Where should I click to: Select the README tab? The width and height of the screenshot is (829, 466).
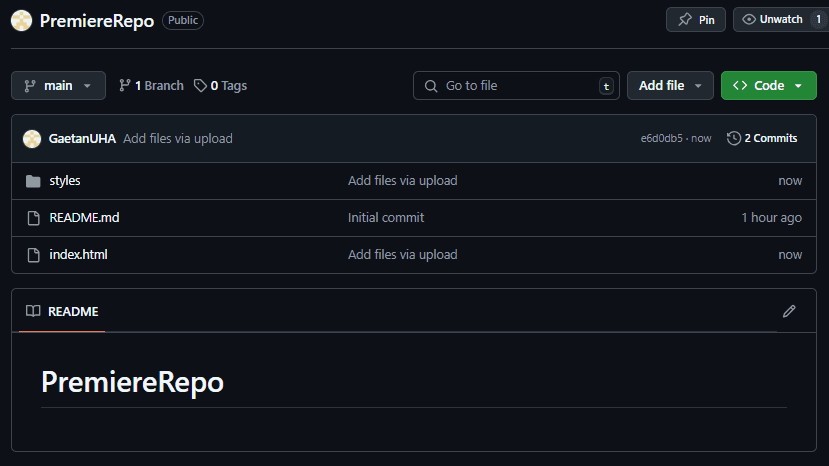(62, 311)
